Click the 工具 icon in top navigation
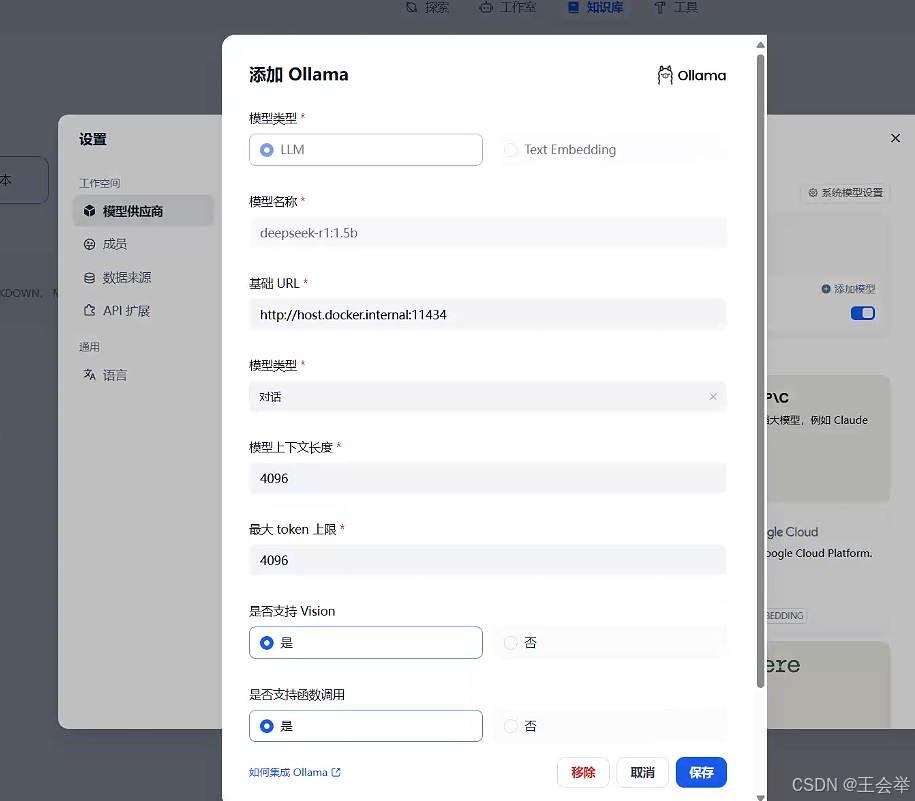915x801 pixels. click(x=659, y=8)
